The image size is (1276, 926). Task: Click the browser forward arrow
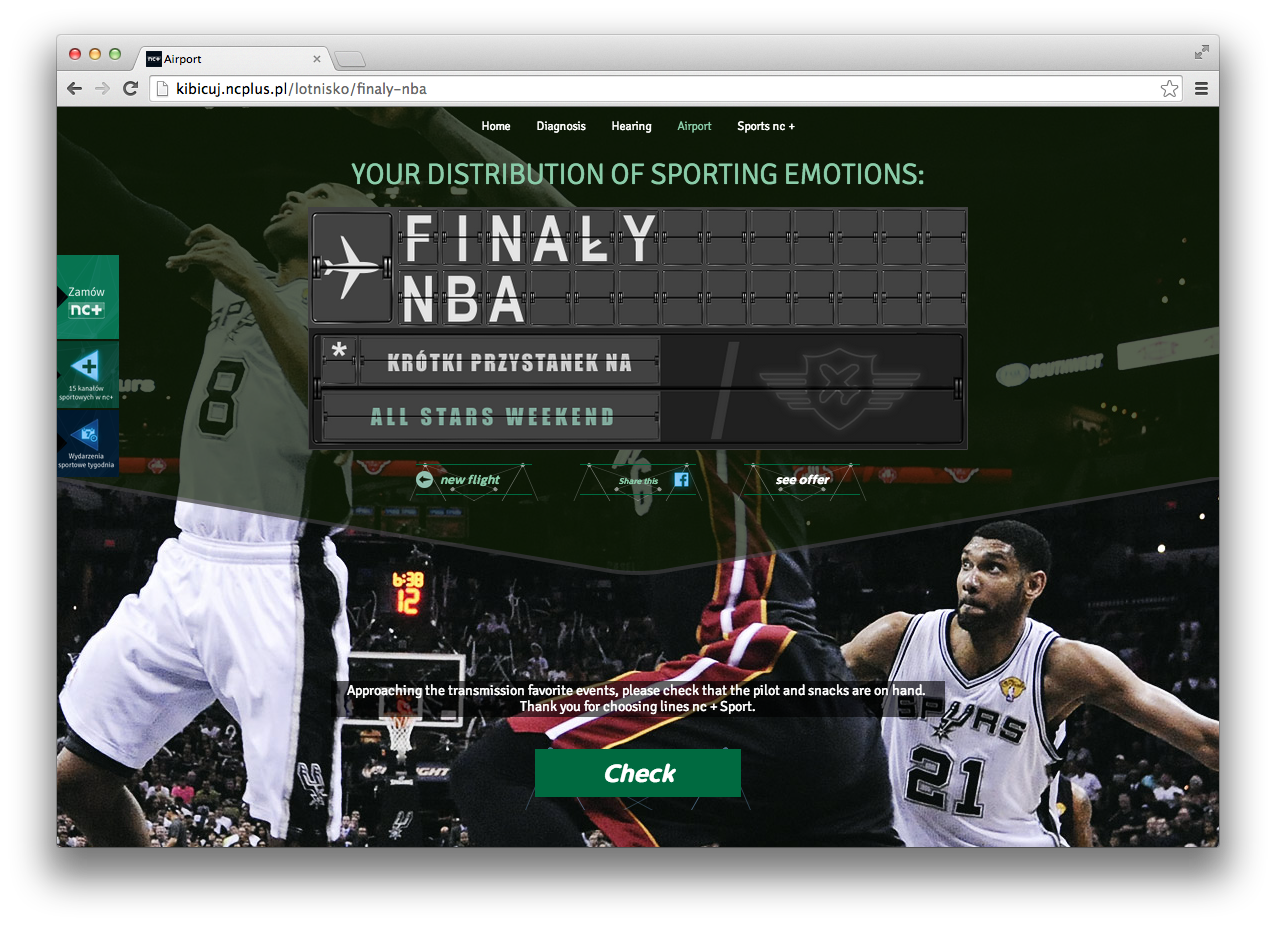tap(102, 89)
